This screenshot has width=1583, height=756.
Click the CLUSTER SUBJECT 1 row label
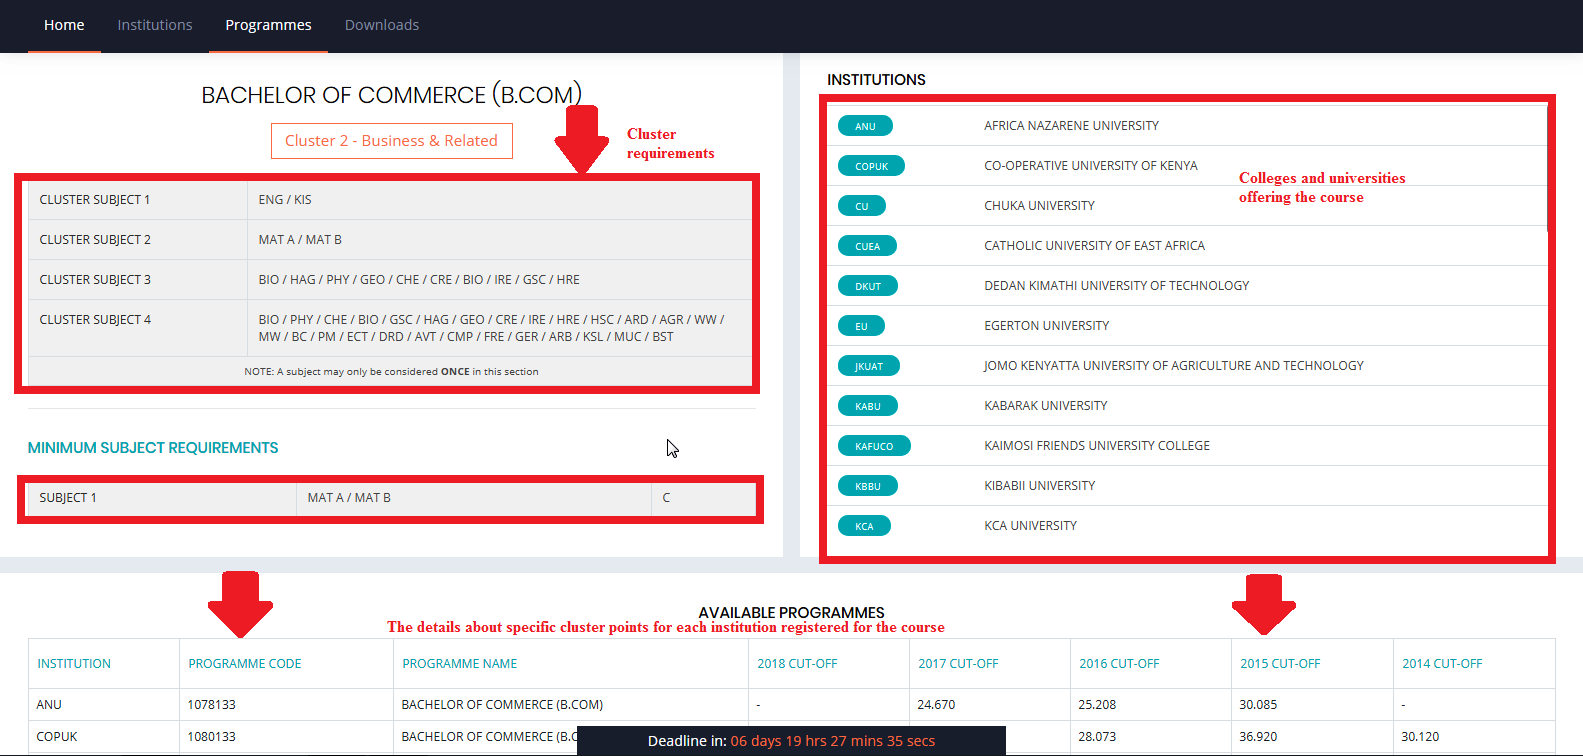point(95,200)
